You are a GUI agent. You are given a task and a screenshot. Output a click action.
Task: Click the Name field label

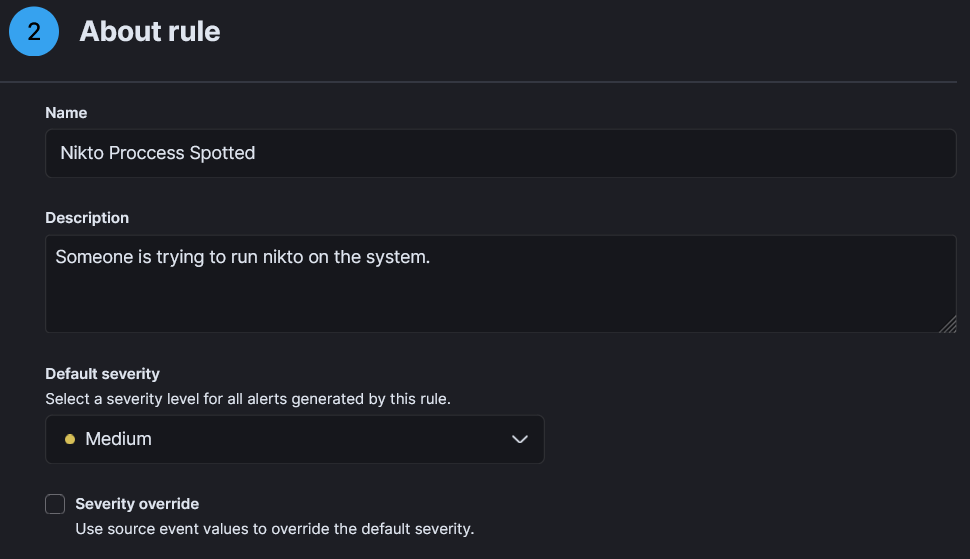click(x=66, y=113)
